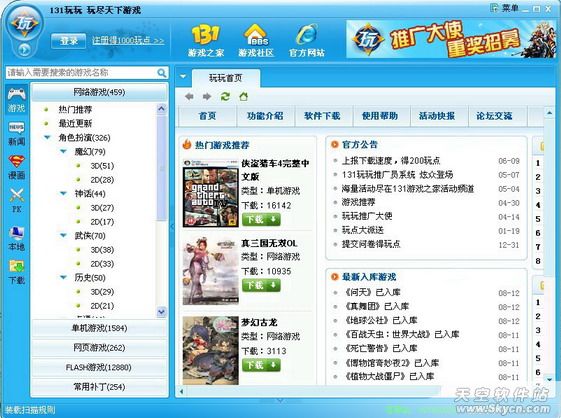The image size is (561, 418).
Task: Go forward with the right arrow icon
Action: (207, 96)
